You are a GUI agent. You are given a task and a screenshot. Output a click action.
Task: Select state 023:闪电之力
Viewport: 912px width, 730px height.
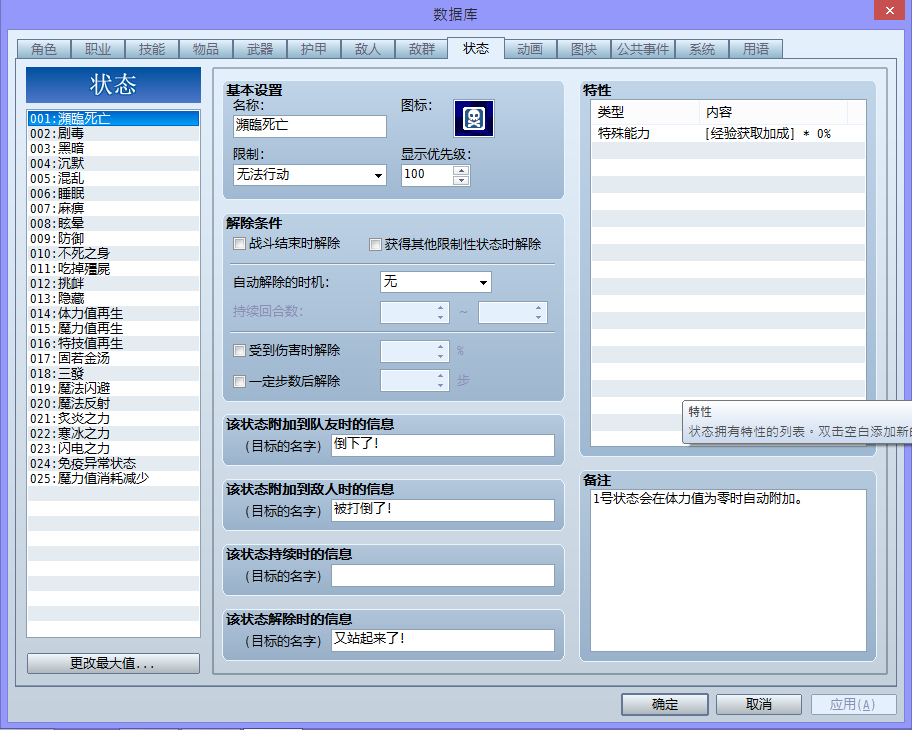(113, 448)
